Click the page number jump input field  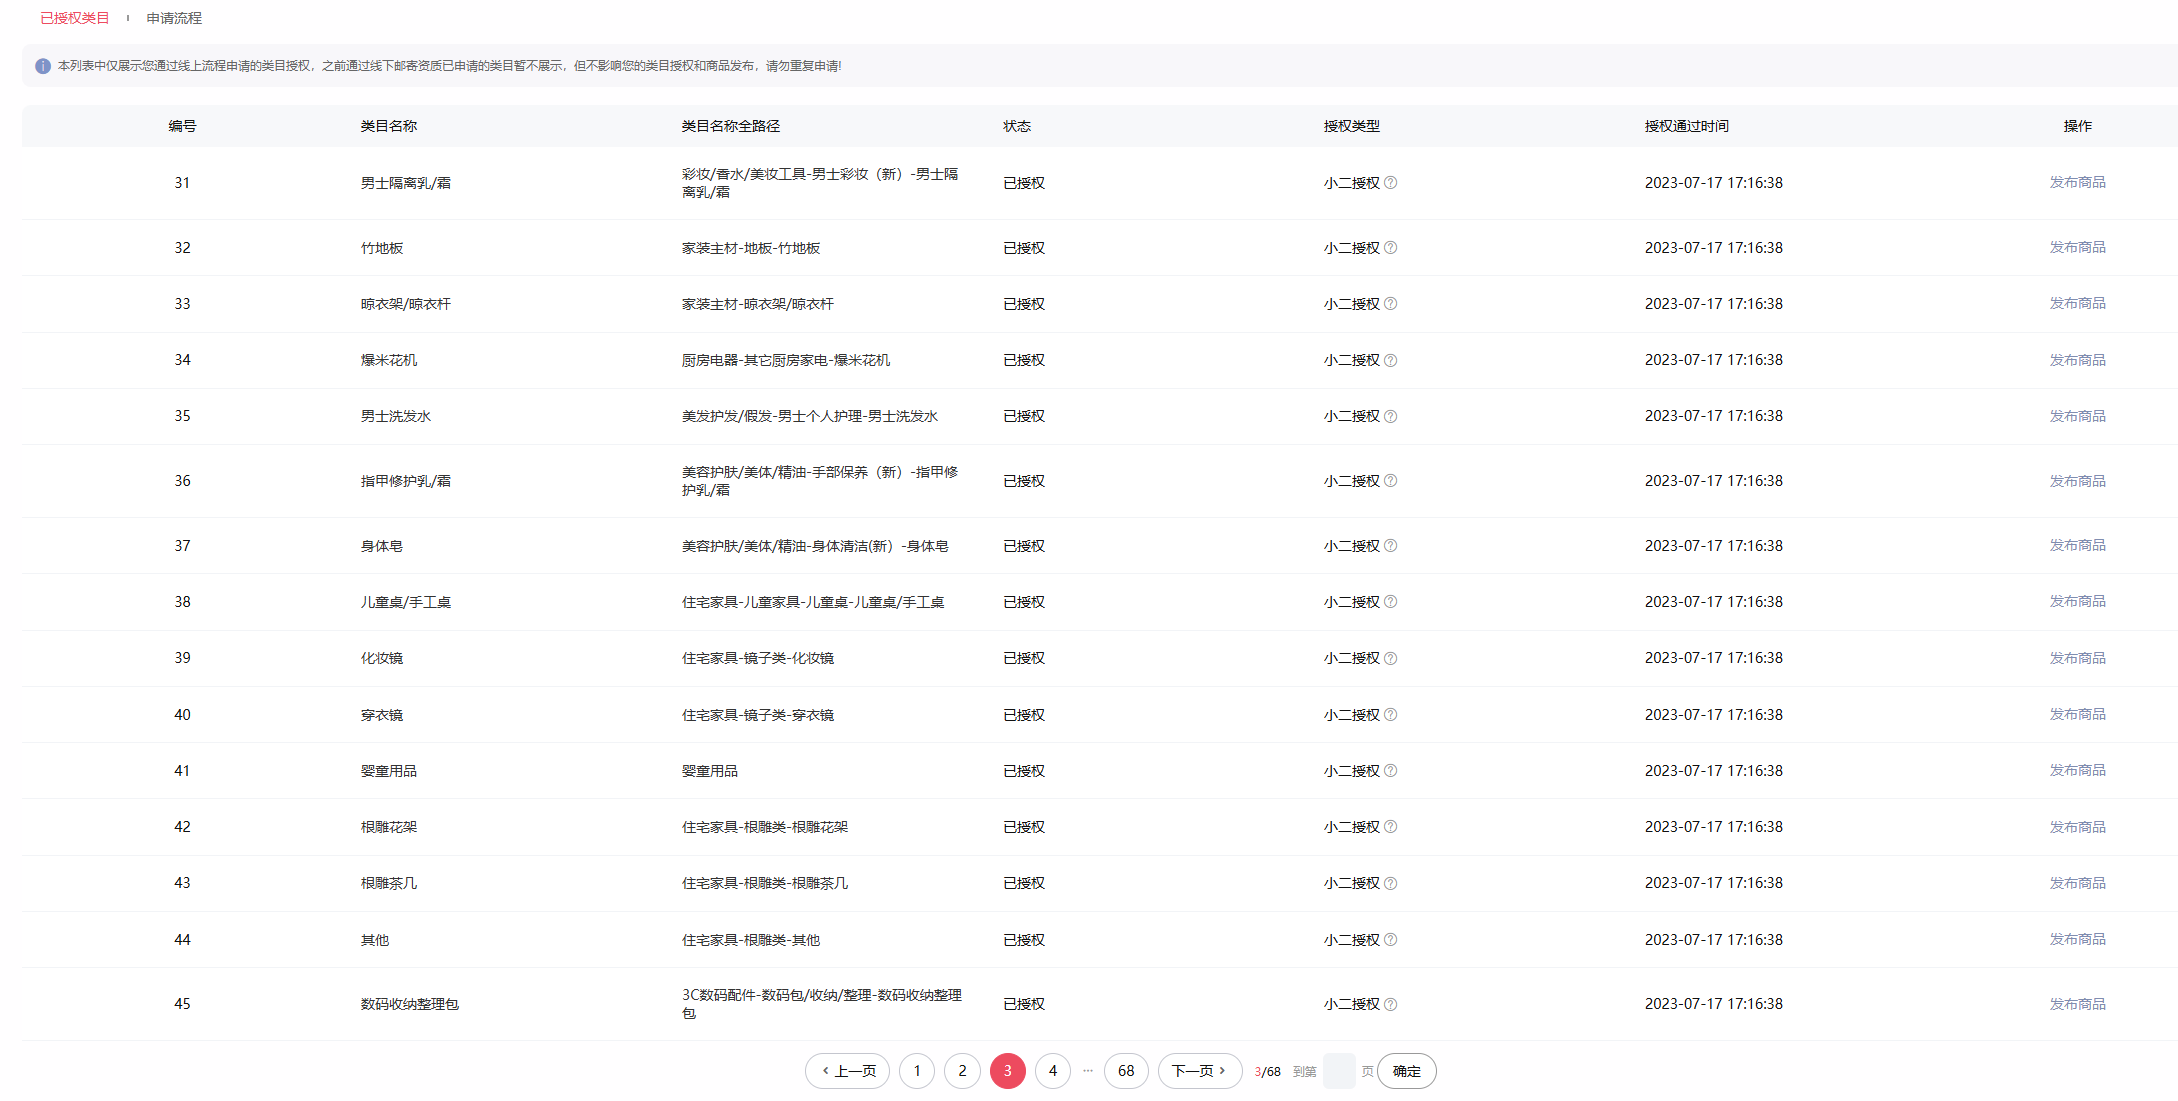pos(1338,1071)
